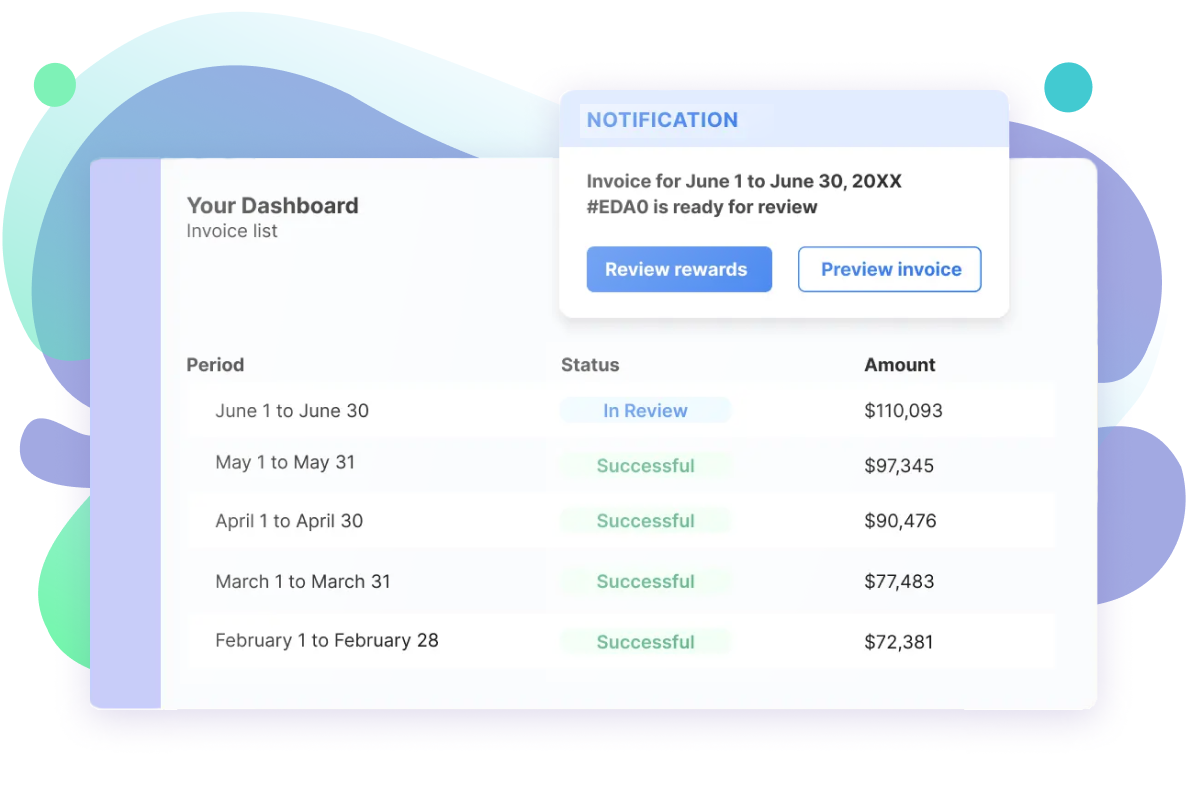Open the Invoice list subtitle
The height and width of the screenshot is (800, 1188).
[232, 231]
